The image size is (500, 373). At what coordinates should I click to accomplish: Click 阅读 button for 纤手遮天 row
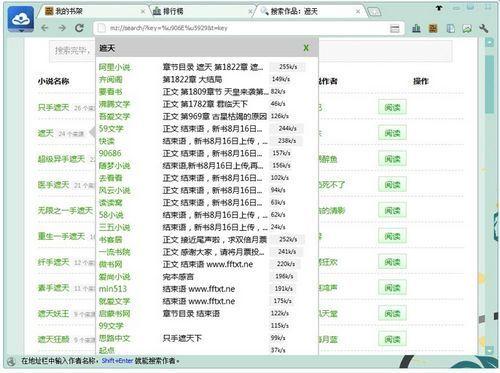tap(392, 262)
